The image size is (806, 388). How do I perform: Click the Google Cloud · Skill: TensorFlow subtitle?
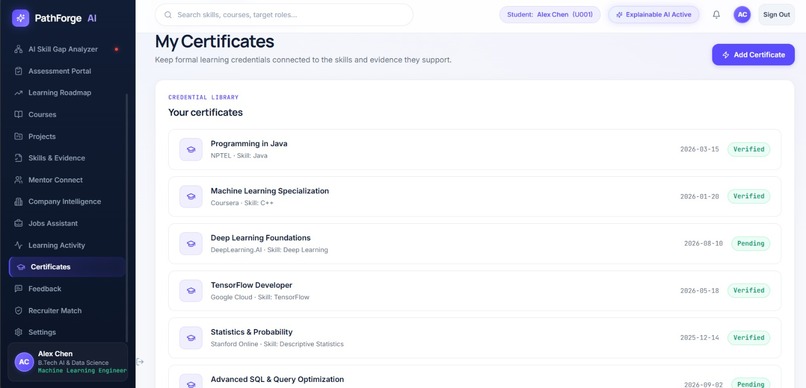coord(260,297)
